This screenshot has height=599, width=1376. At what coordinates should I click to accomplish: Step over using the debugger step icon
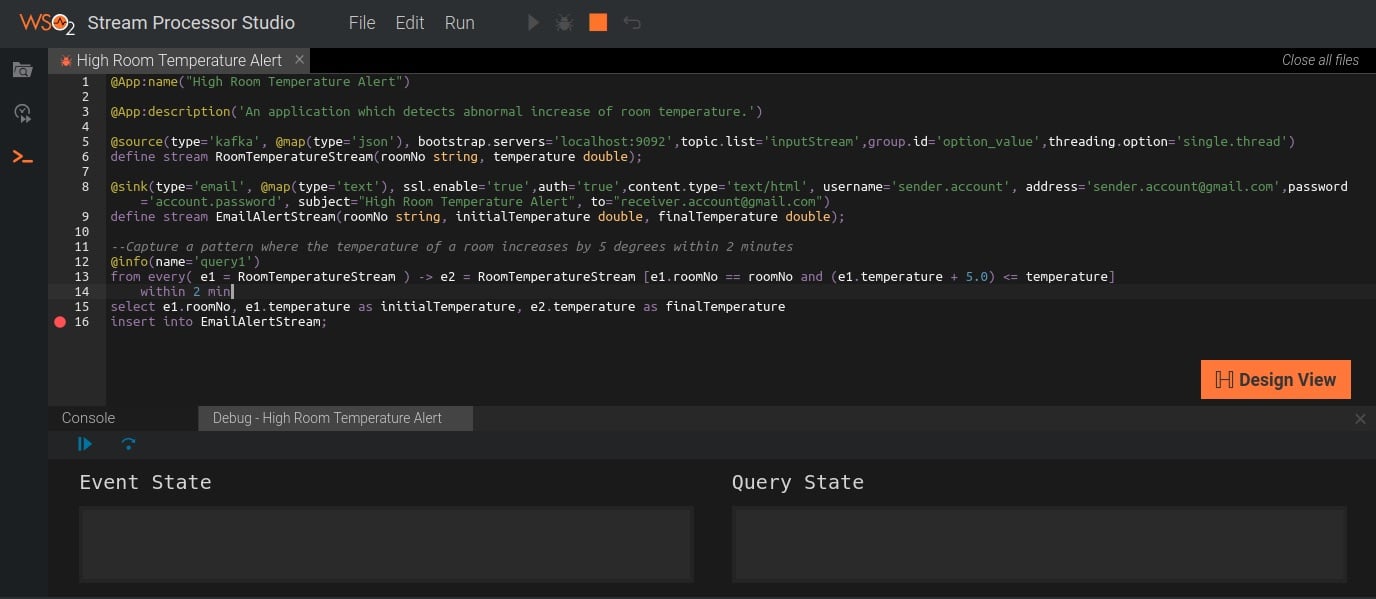(x=128, y=444)
